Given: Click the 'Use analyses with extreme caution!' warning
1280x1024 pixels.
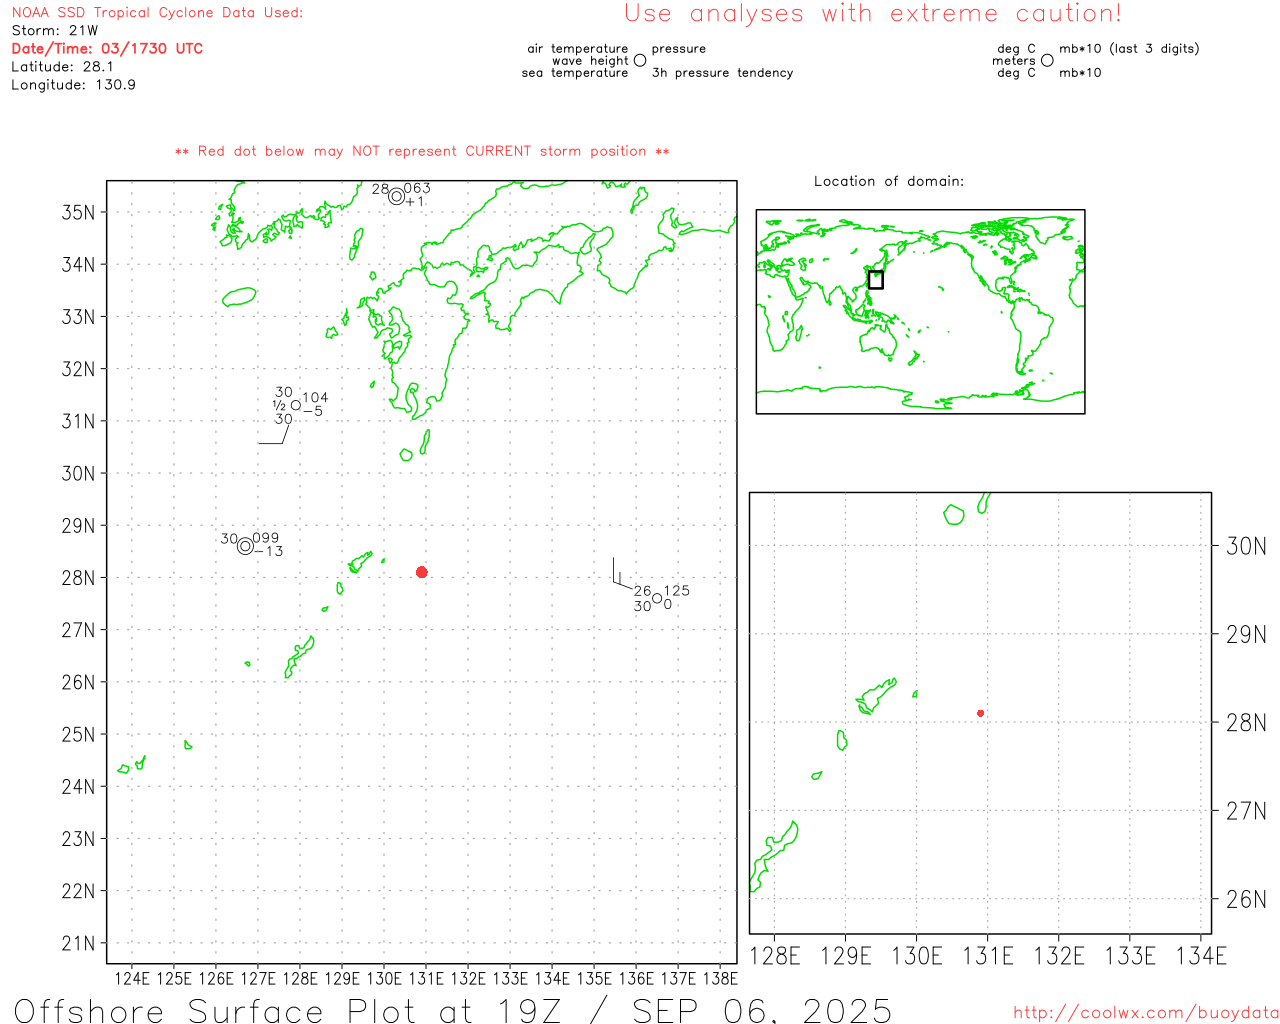Looking at the screenshot, I should (873, 14).
